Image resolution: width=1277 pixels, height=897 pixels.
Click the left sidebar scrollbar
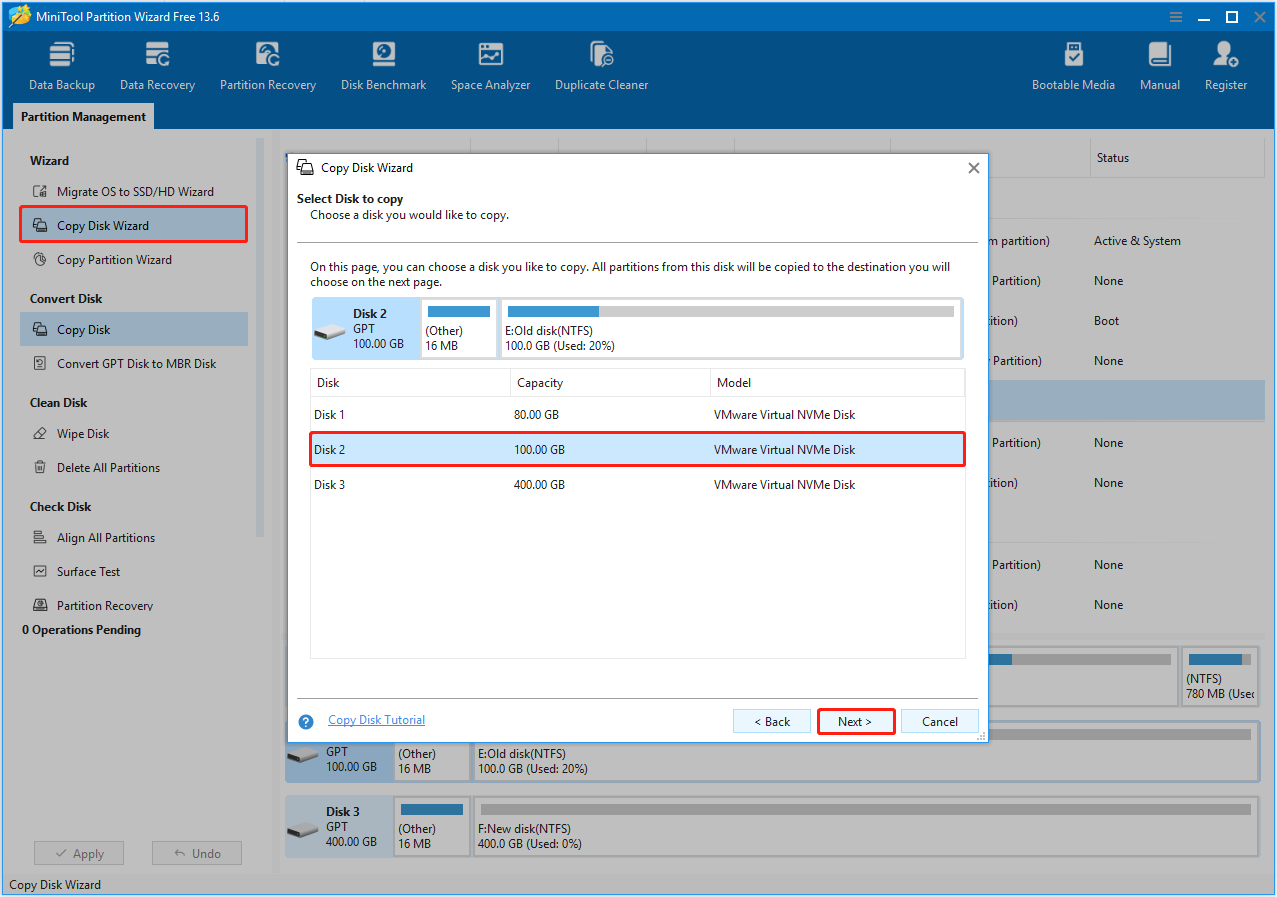click(x=260, y=337)
